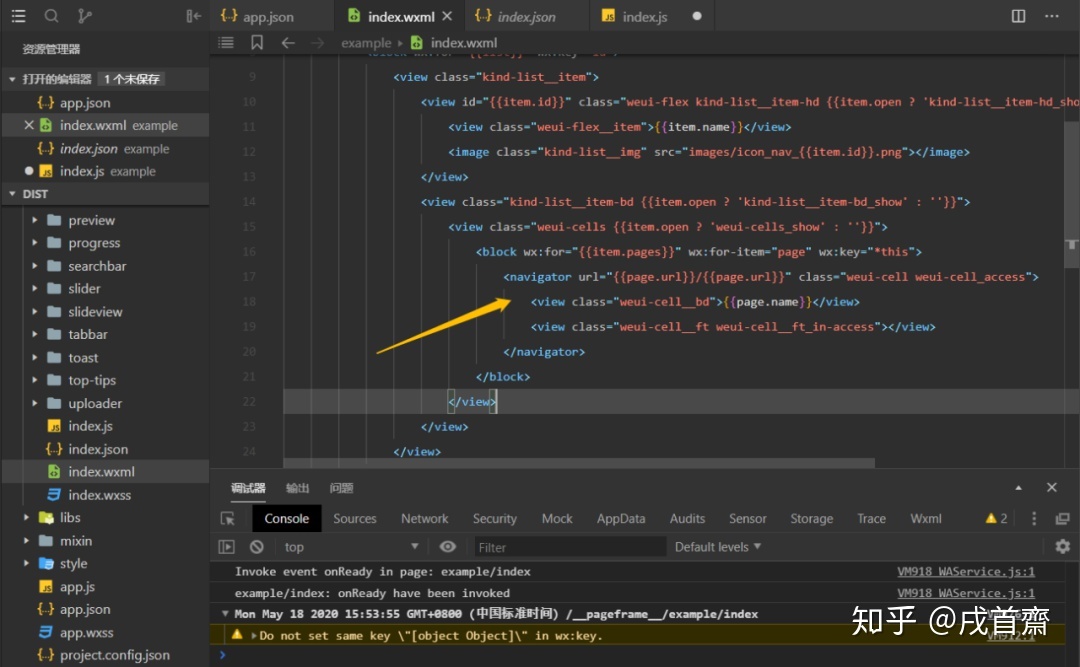Open console settings gear icon
The width and height of the screenshot is (1080, 667).
pos(1063,546)
